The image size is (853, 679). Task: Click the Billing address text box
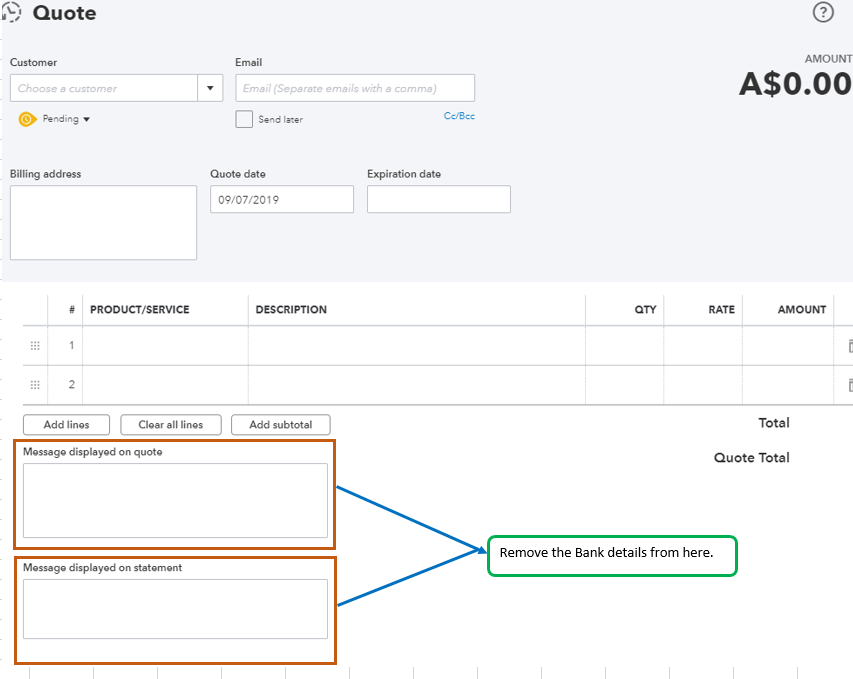(103, 223)
